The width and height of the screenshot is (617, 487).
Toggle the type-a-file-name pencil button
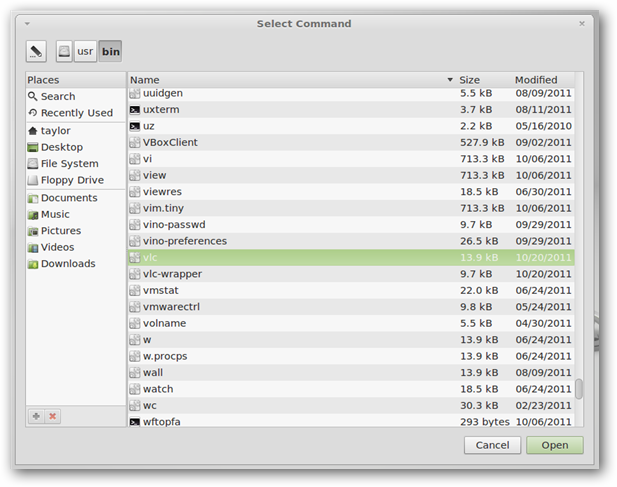(x=36, y=52)
